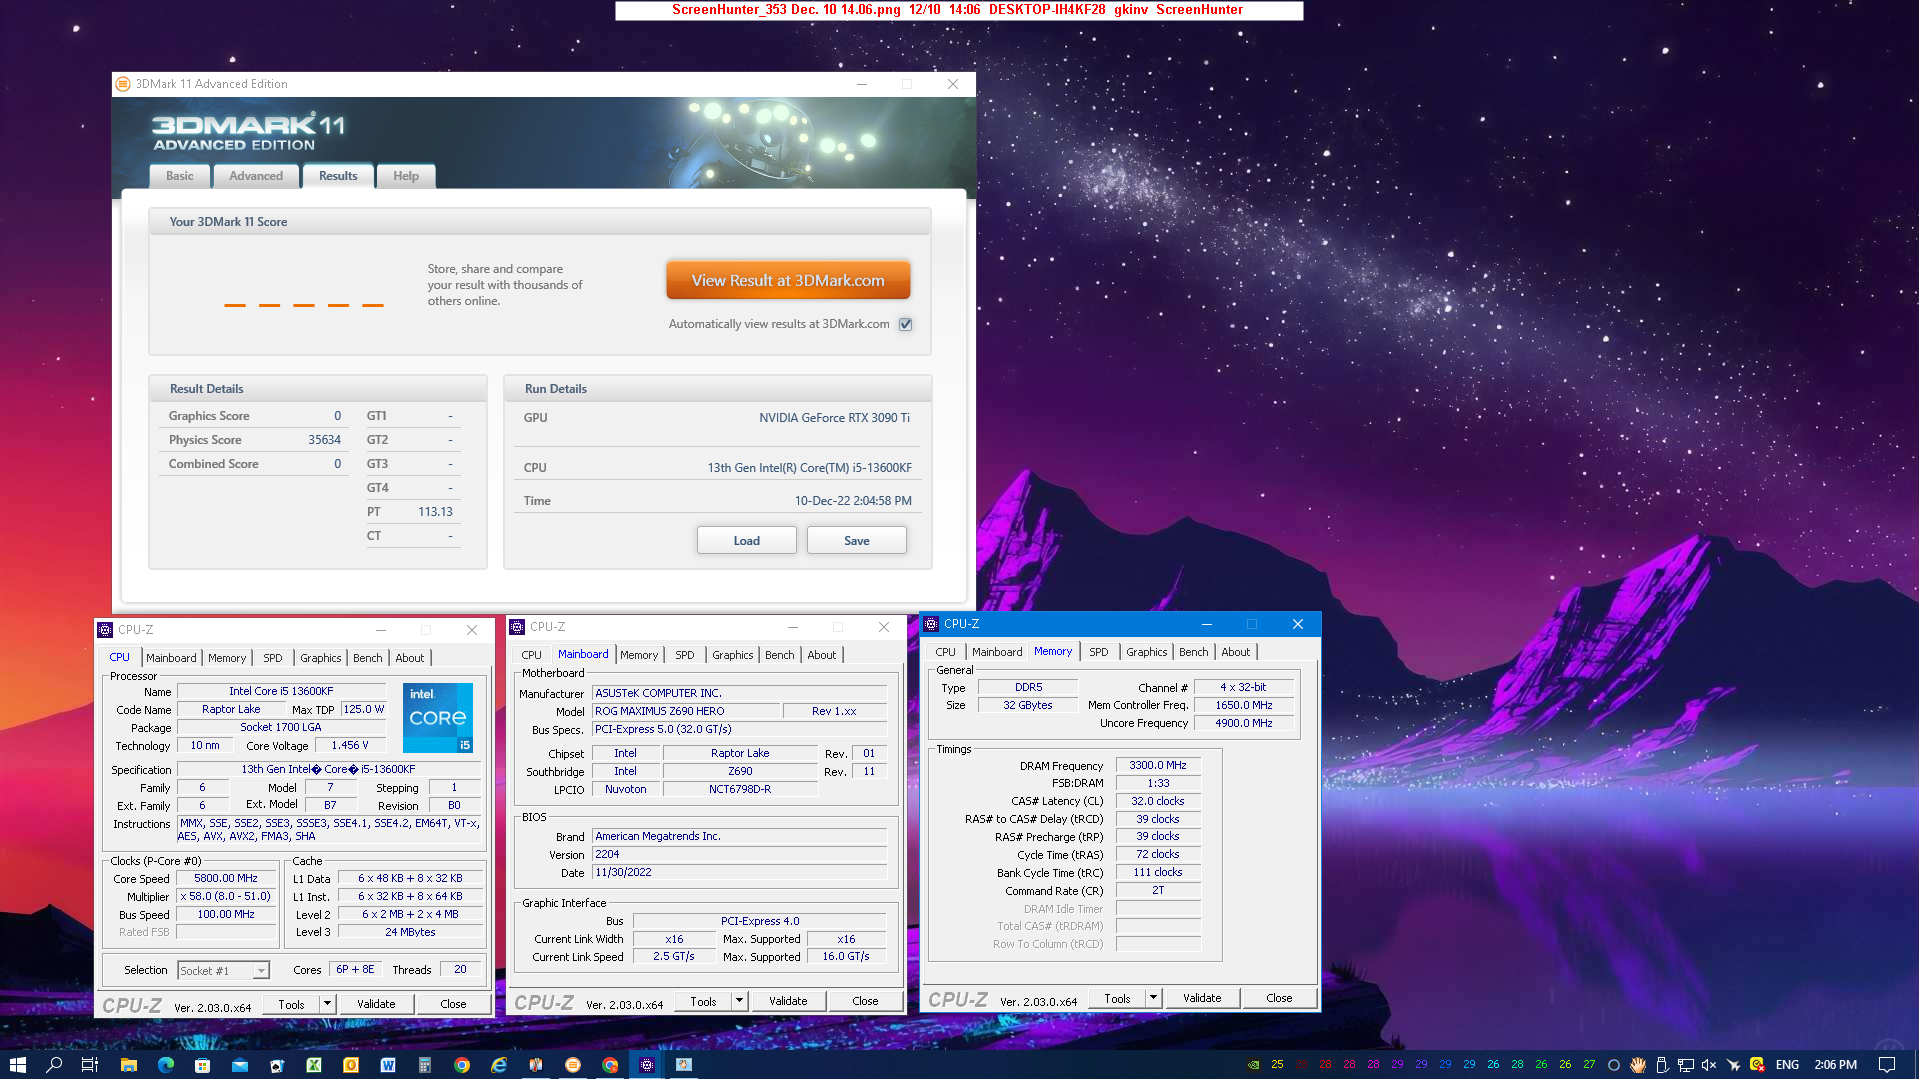1919x1079 pixels.
Task: Click Load button in Run Details
Action: pyautogui.click(x=747, y=540)
